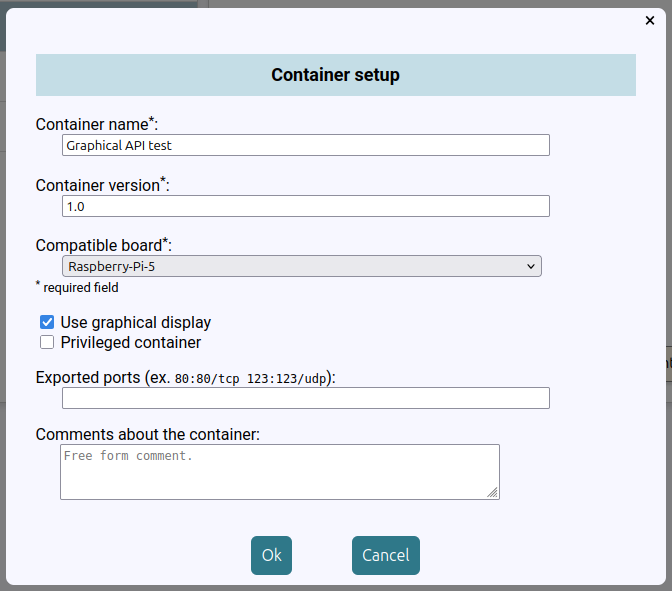Uncheck the Use graphical display checkbox
Viewport: 672px width, 591px height.
point(47,322)
